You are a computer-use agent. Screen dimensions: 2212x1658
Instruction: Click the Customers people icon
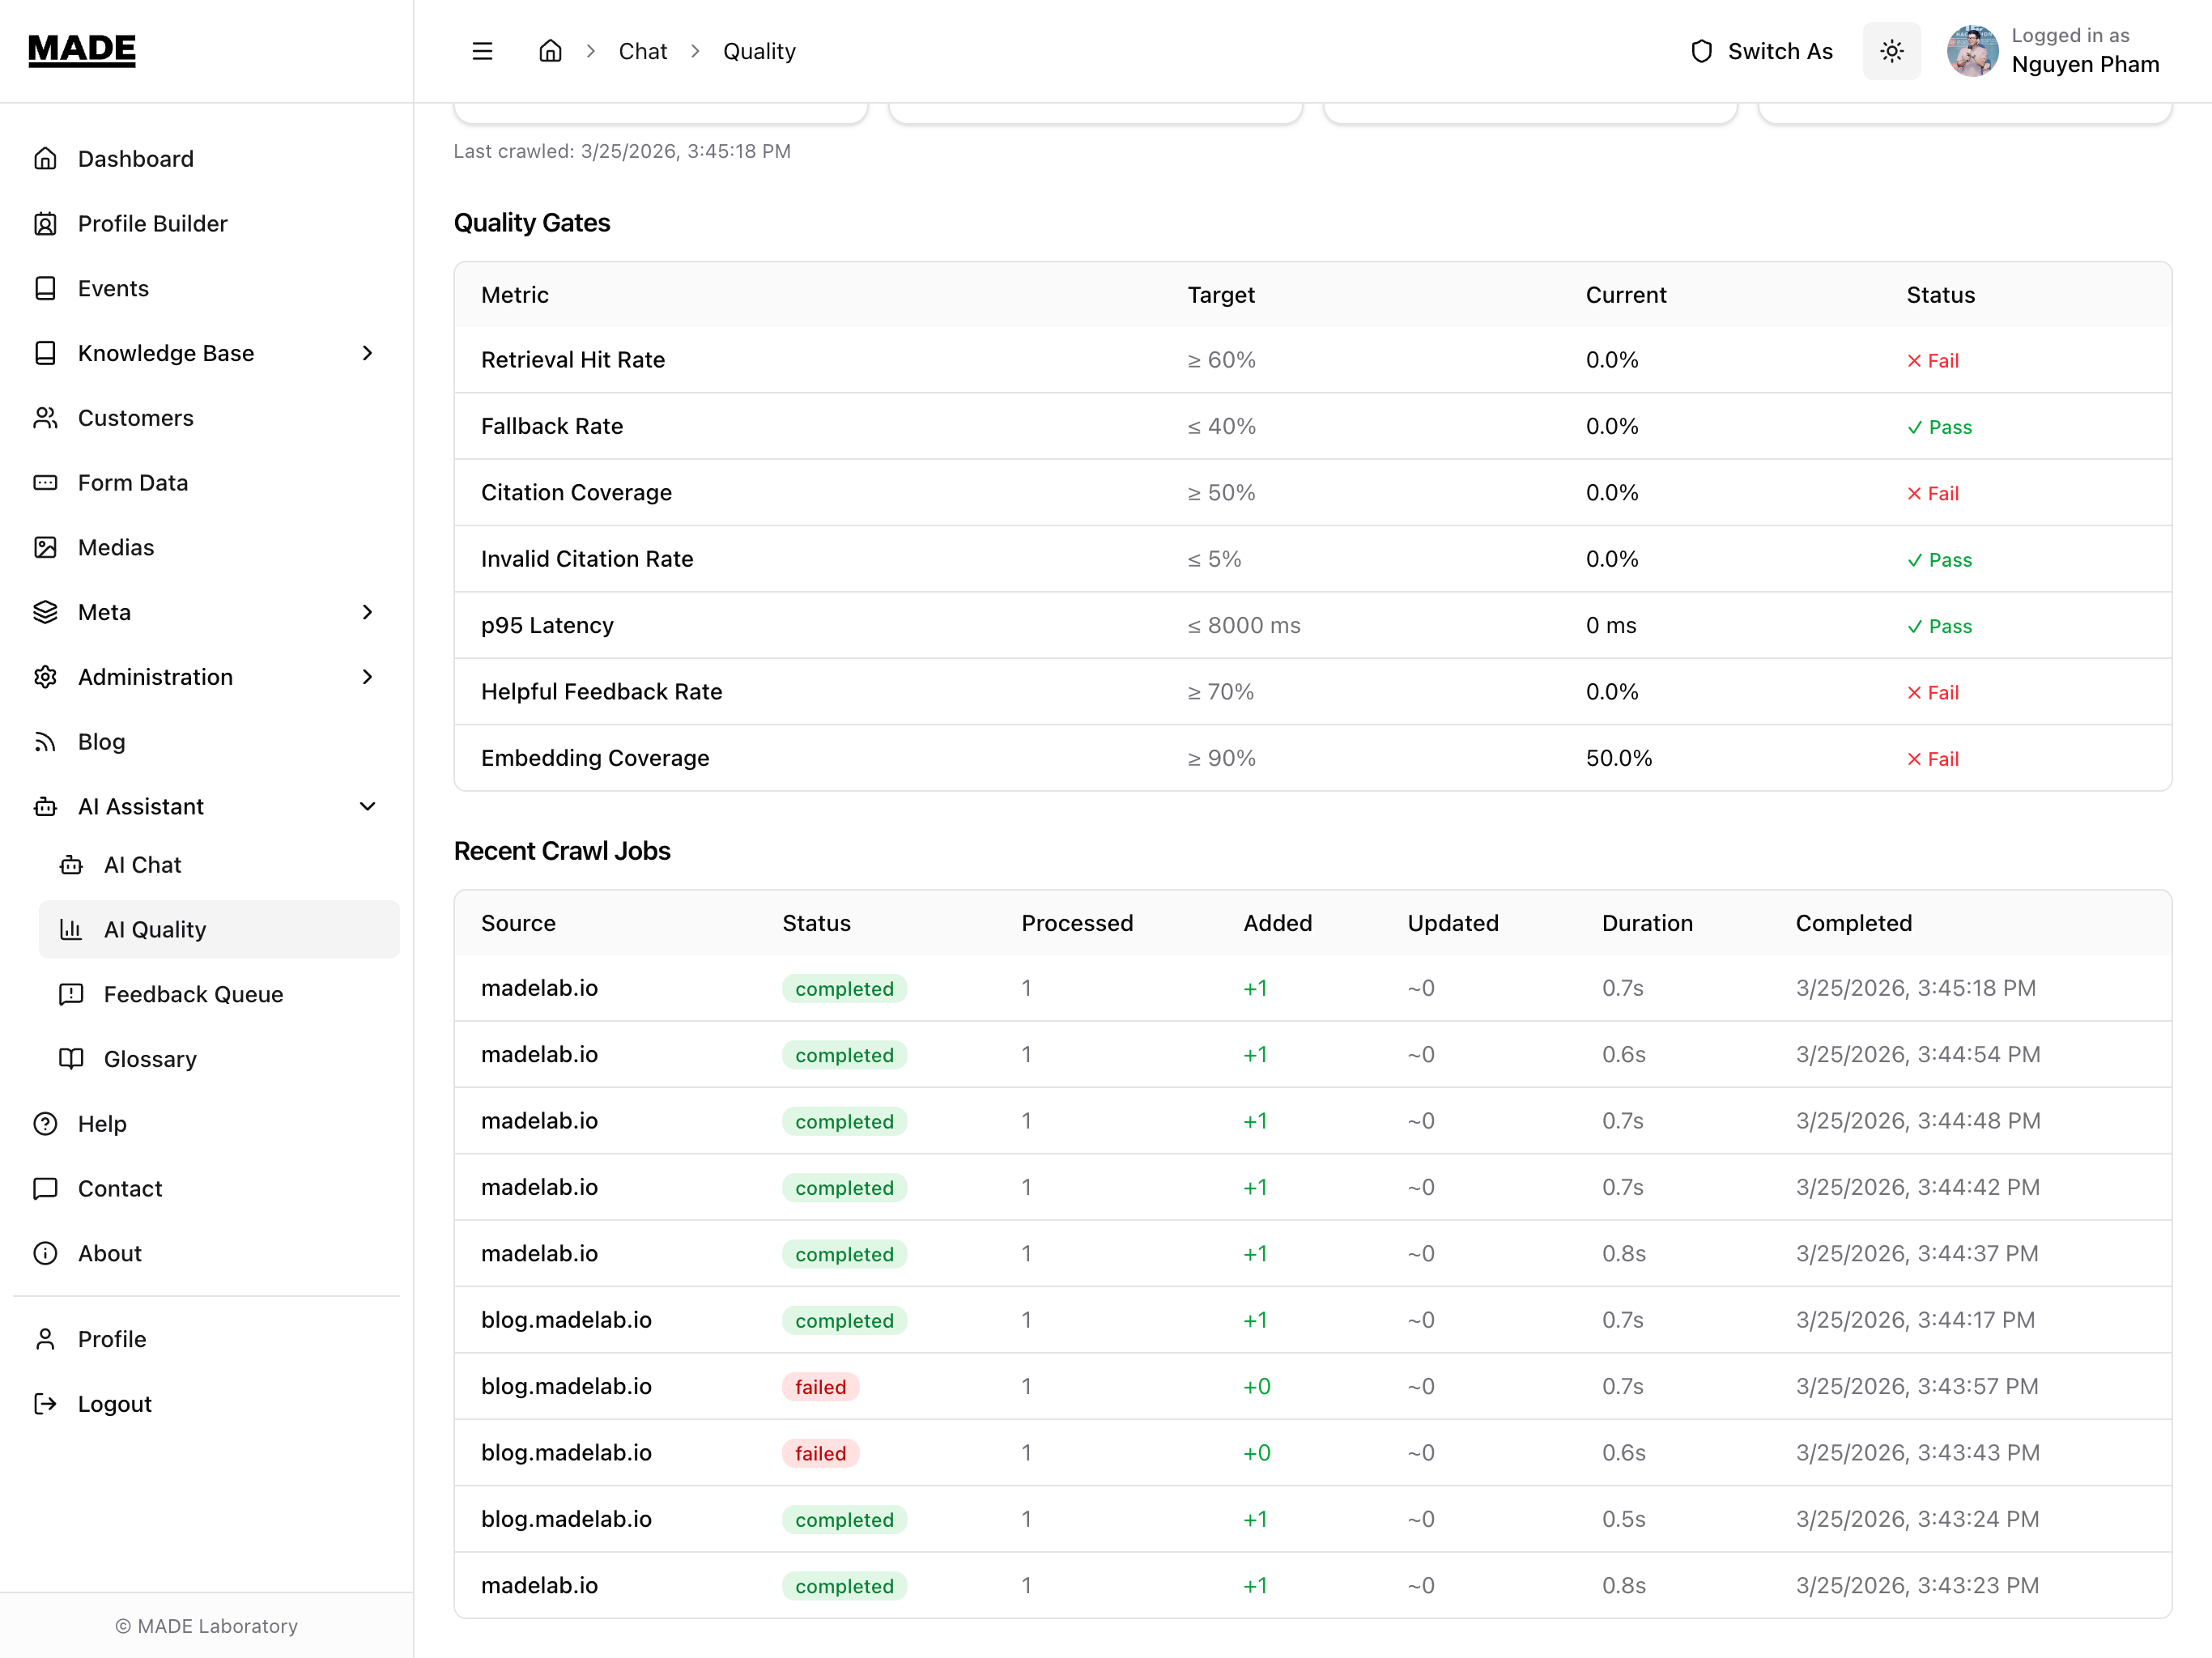46,418
